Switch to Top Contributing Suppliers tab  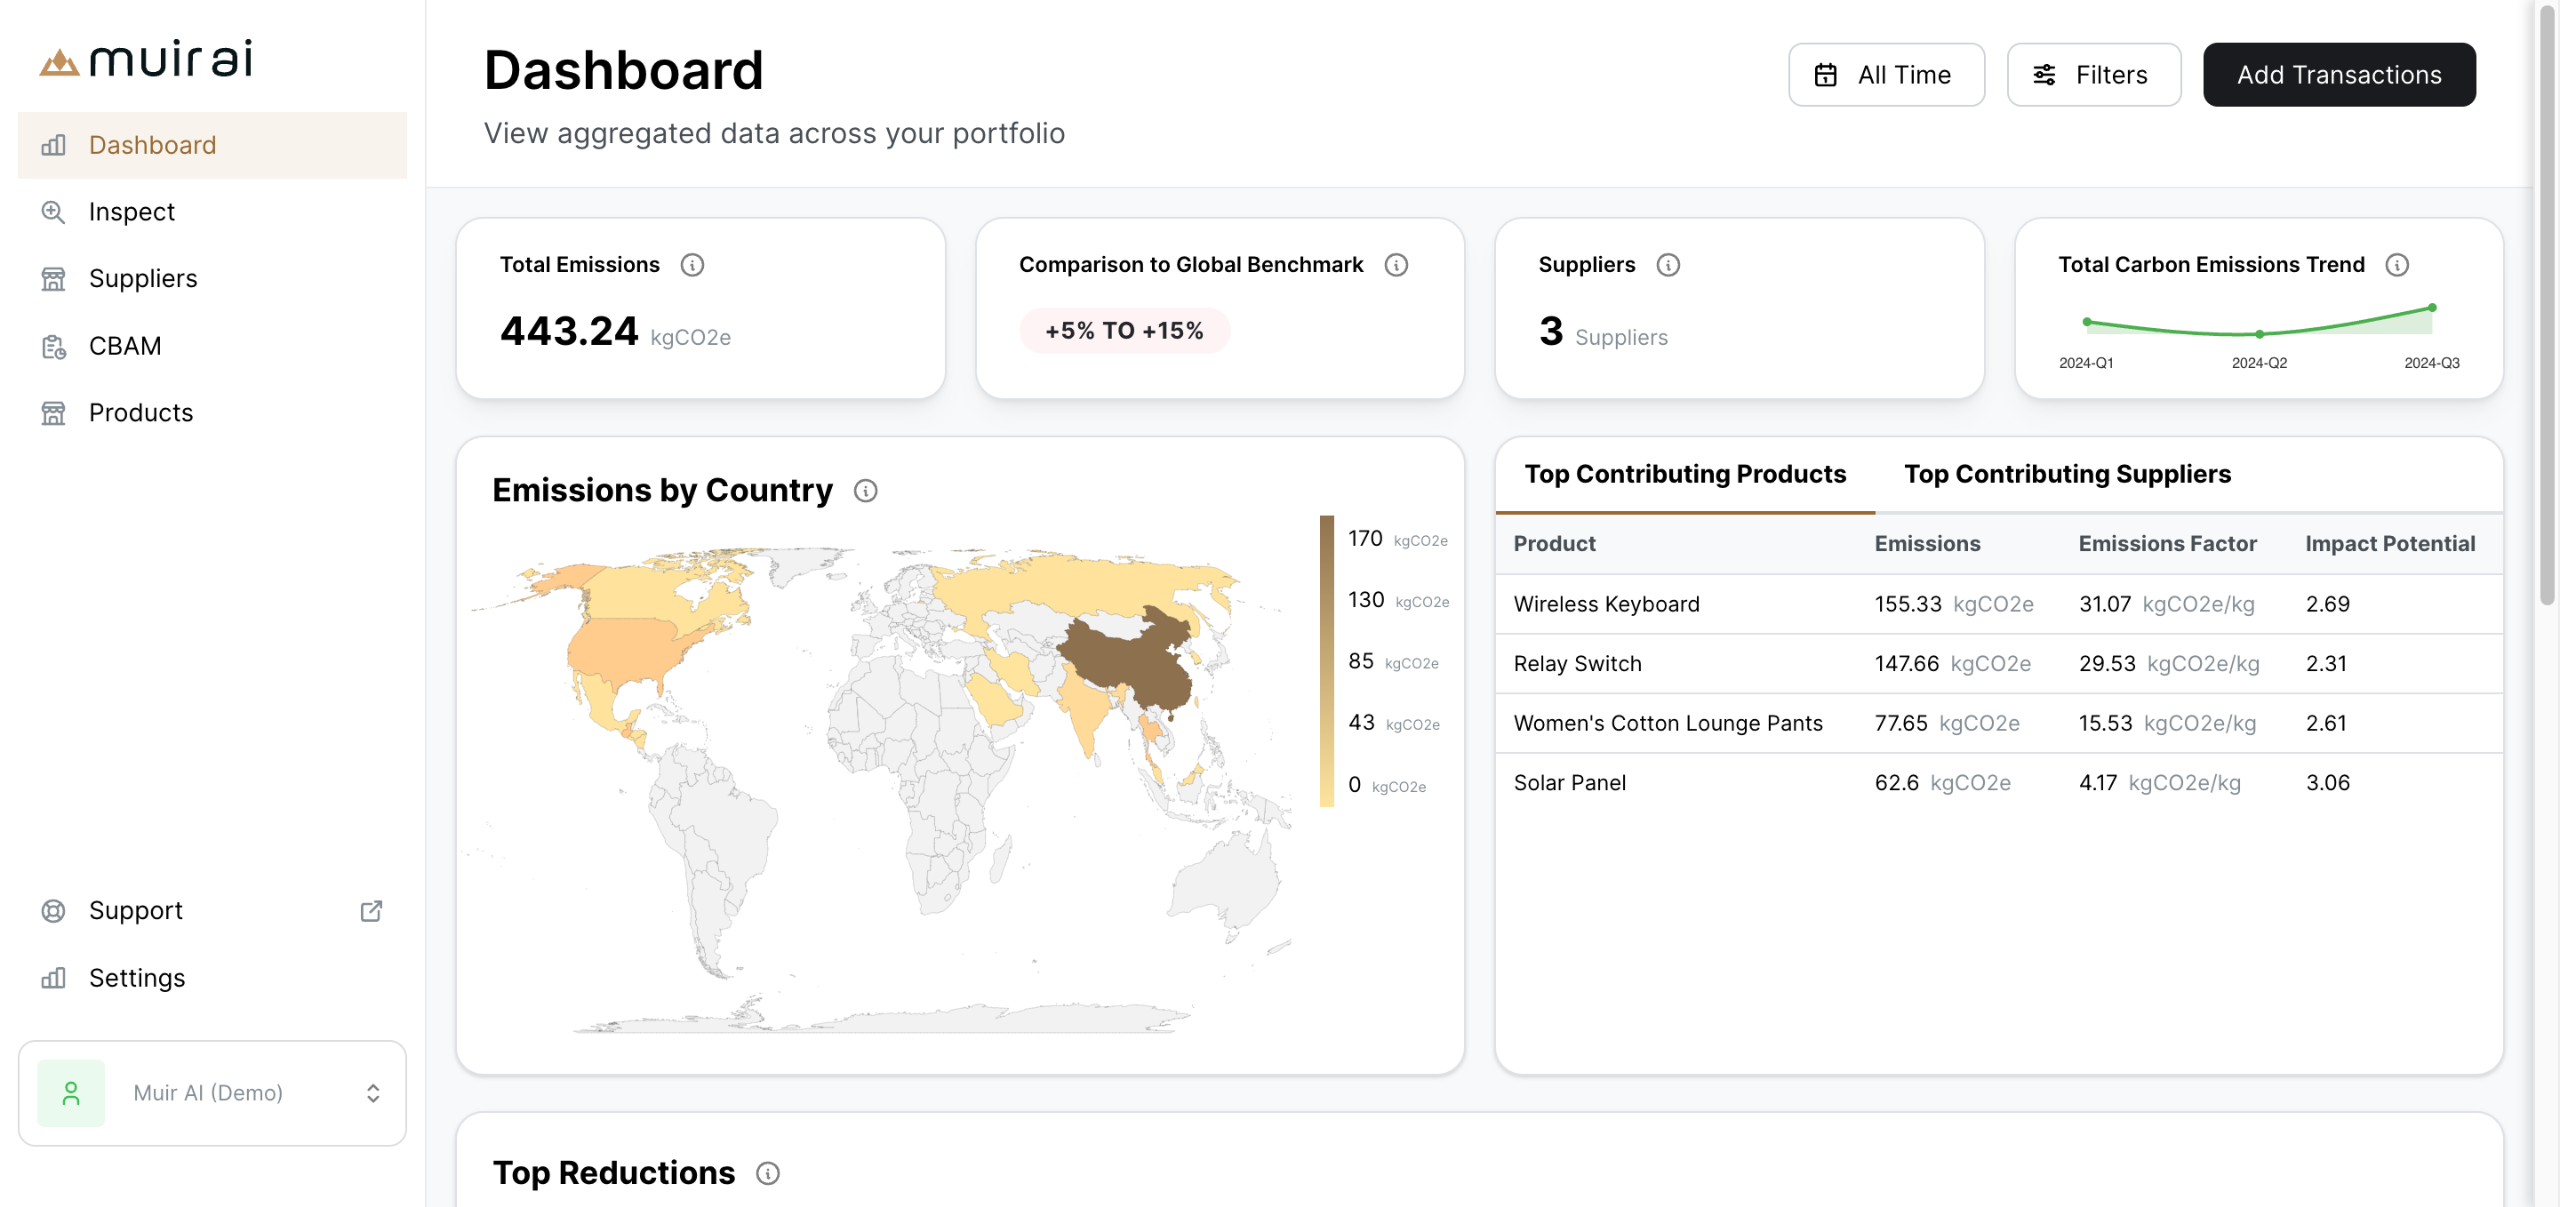(x=2067, y=474)
